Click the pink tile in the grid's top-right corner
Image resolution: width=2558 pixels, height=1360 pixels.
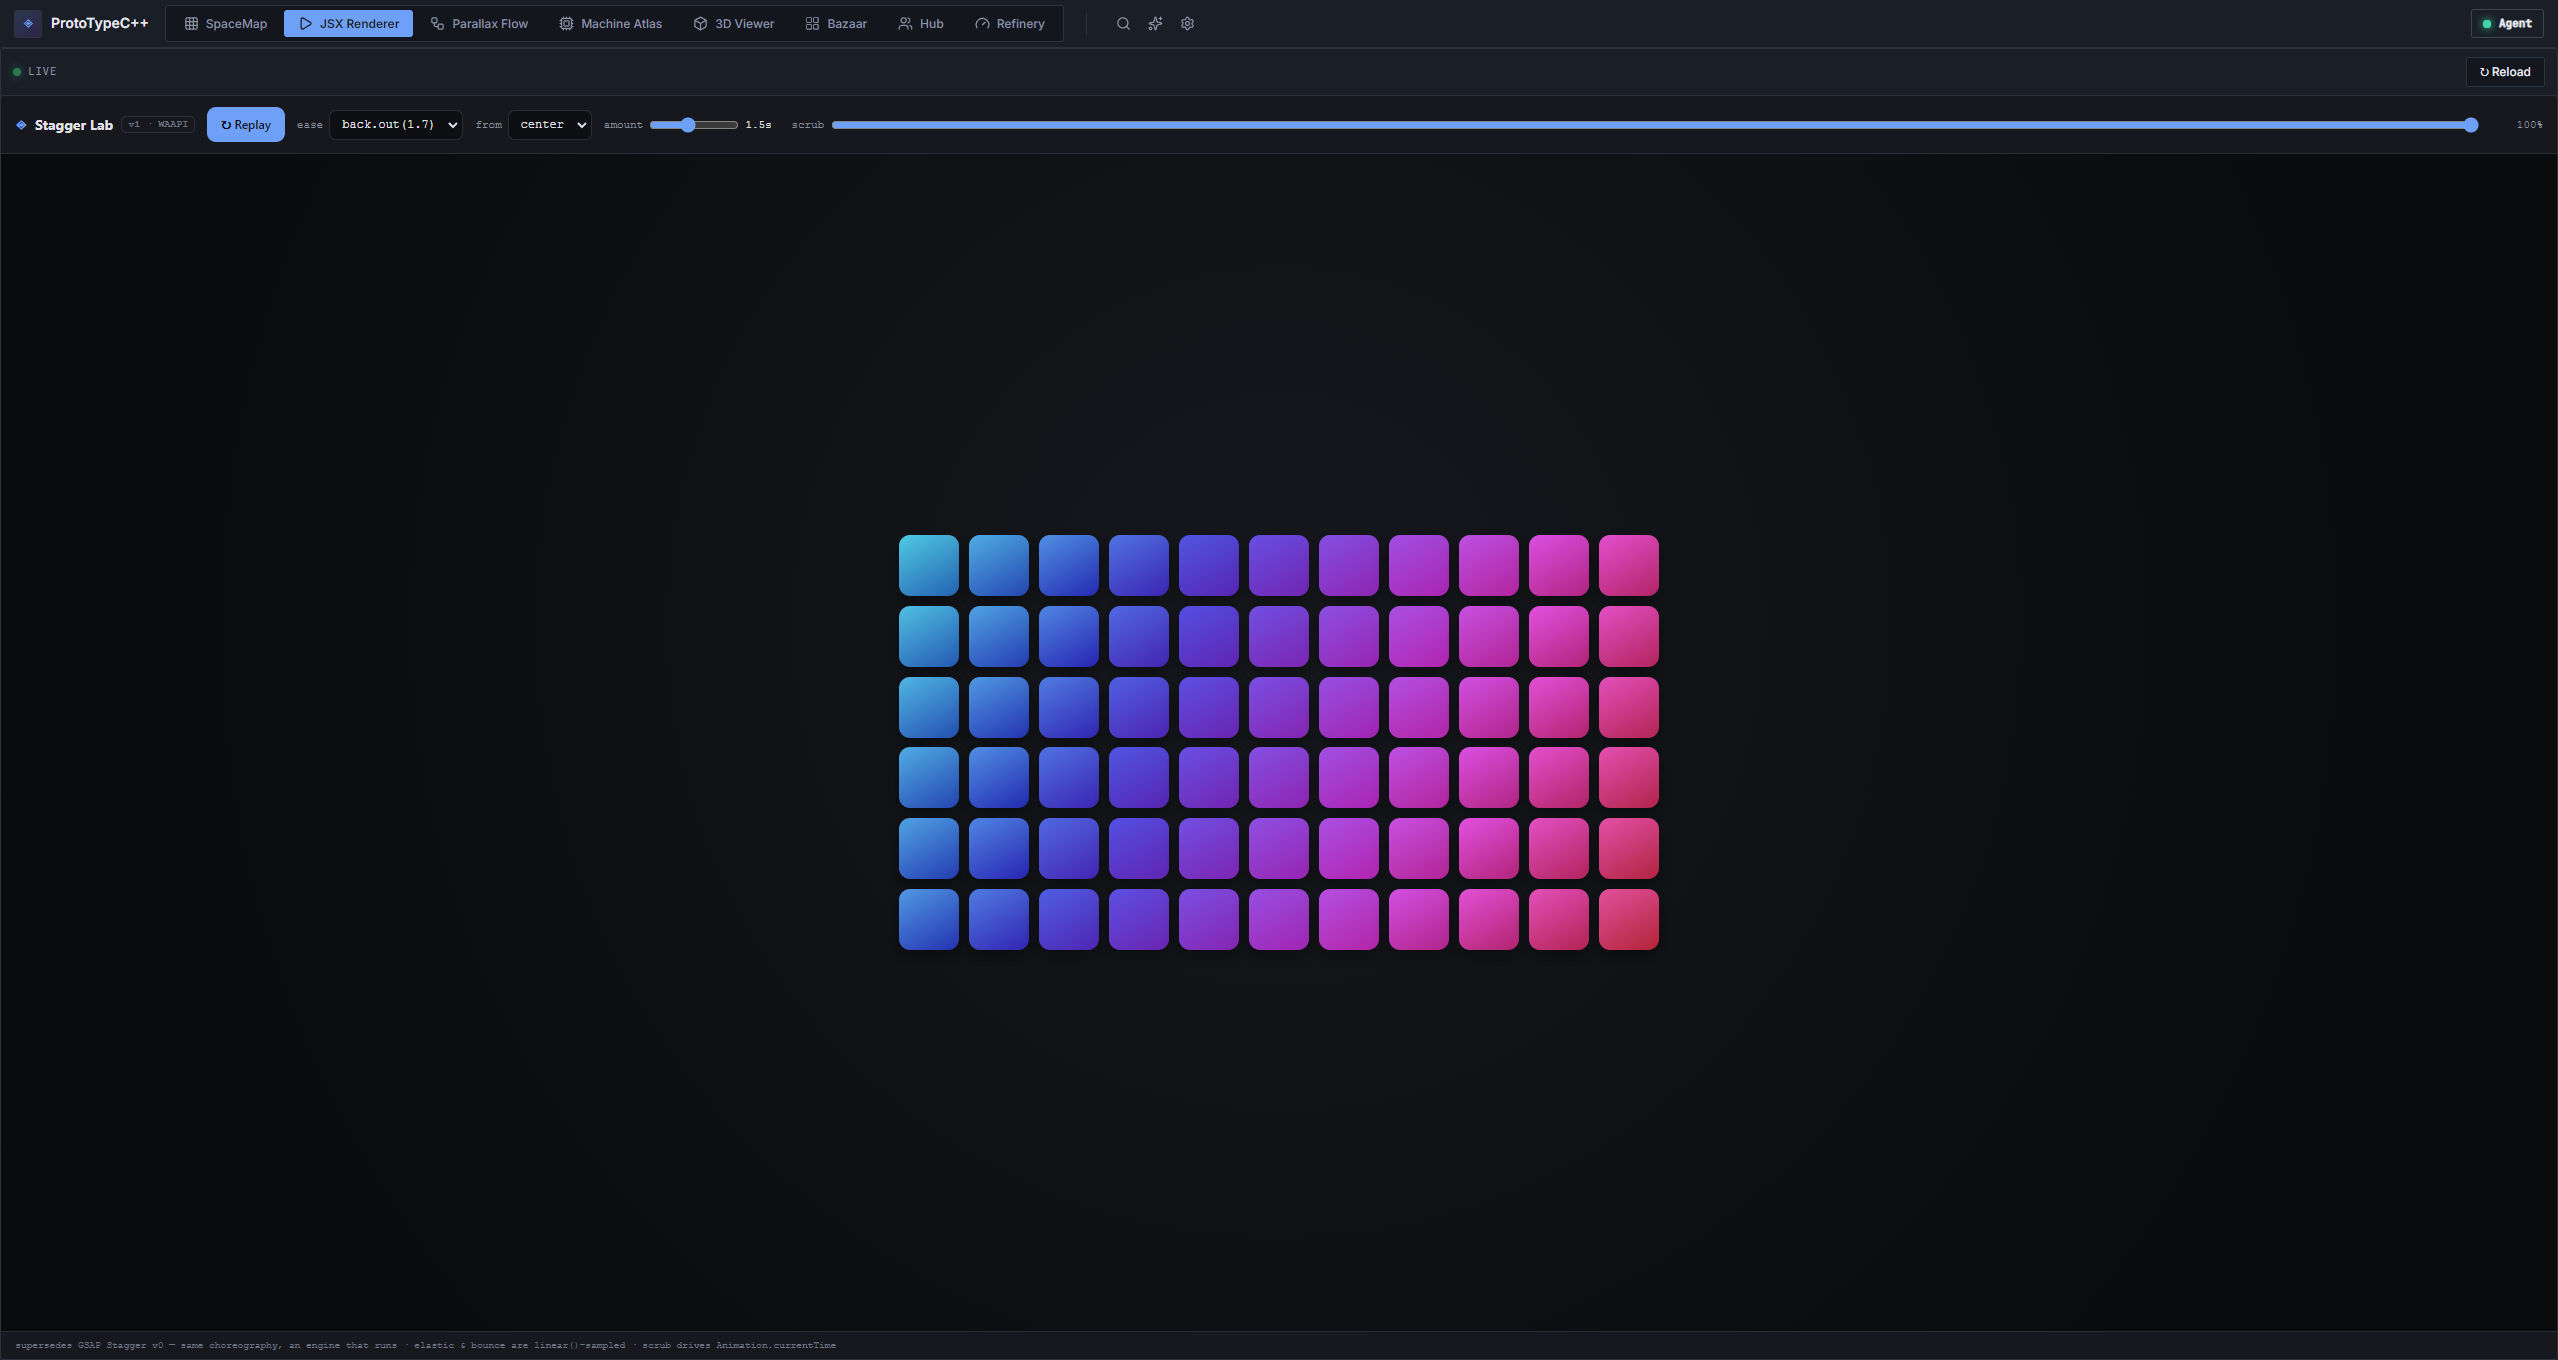tap(1629, 565)
